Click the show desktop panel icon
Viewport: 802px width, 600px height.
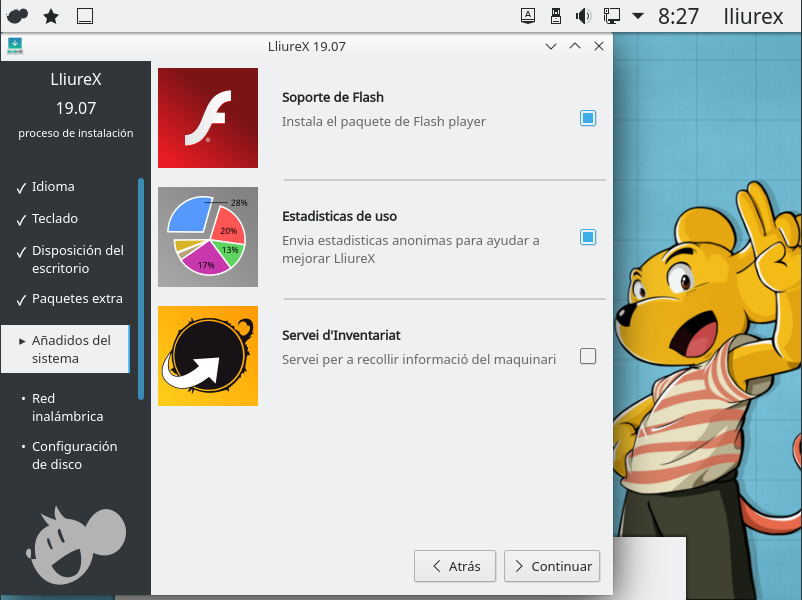[x=85, y=16]
